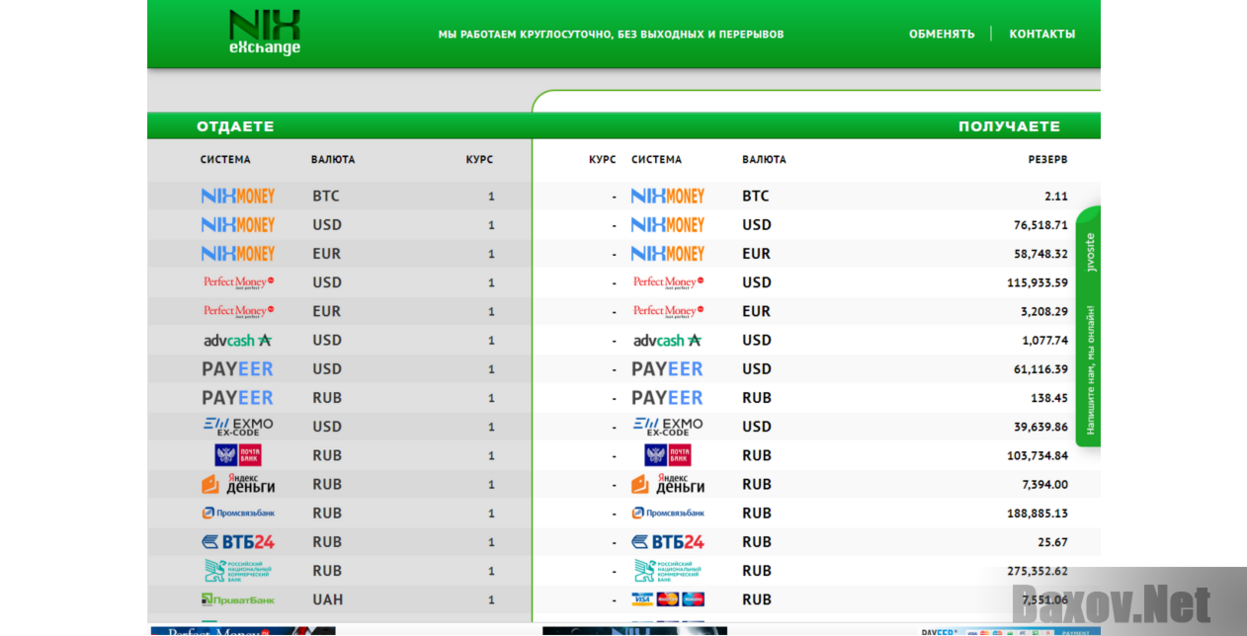Receive via Visa MasterCard RUB

point(817,600)
